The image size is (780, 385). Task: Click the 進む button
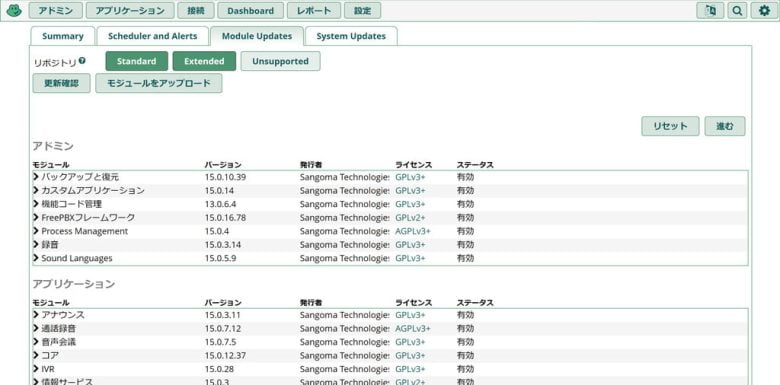tap(725, 126)
